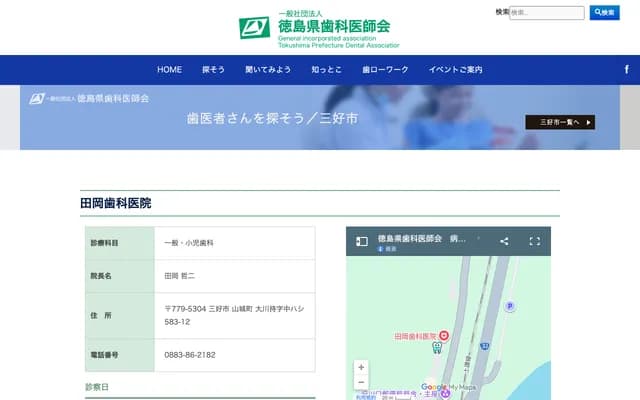Open the 探そう menu item
The width and height of the screenshot is (640, 400).
coord(213,70)
